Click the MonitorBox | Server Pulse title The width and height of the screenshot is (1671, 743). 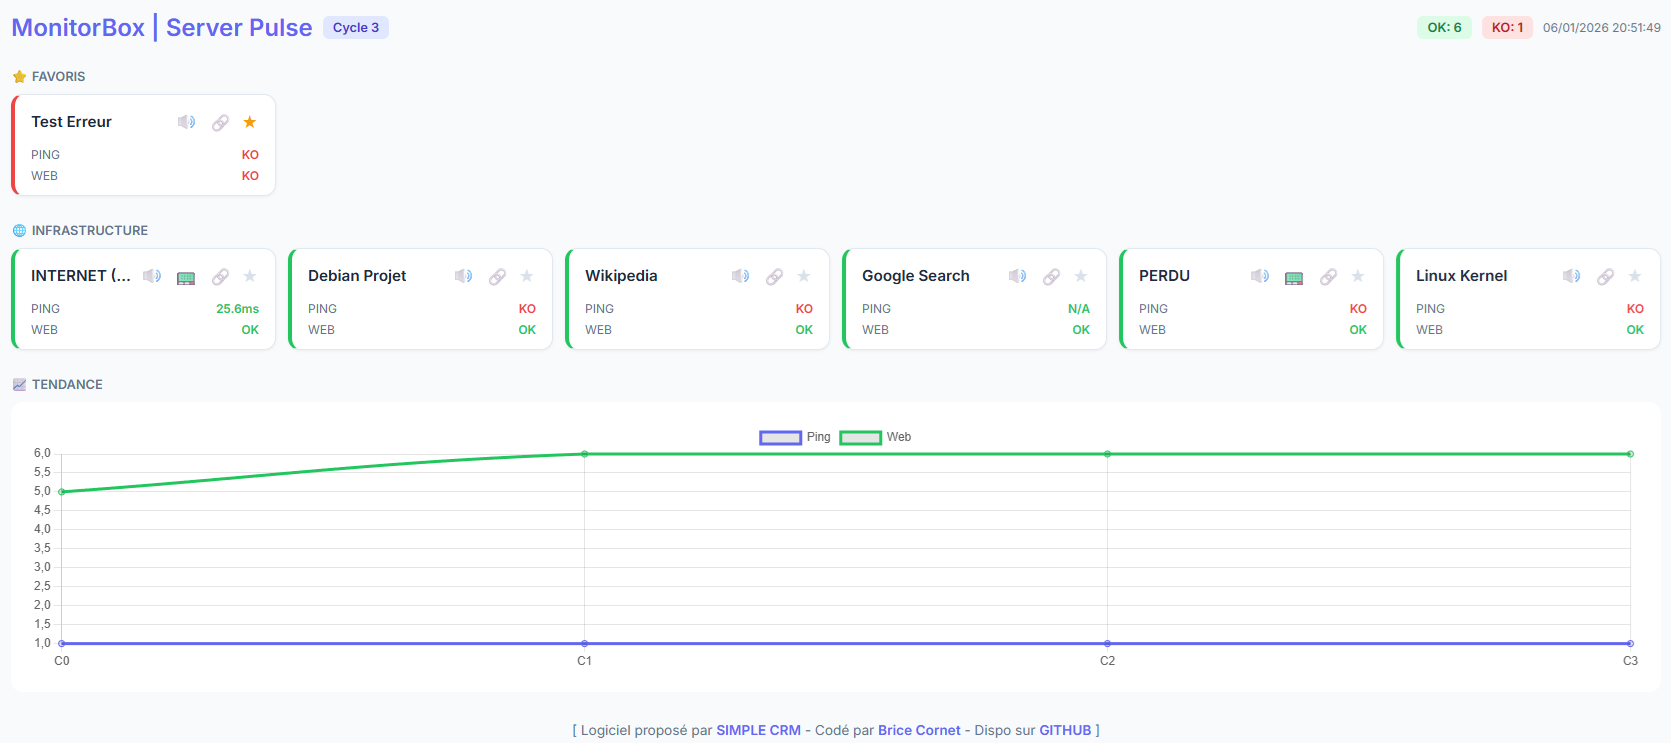coord(162,27)
